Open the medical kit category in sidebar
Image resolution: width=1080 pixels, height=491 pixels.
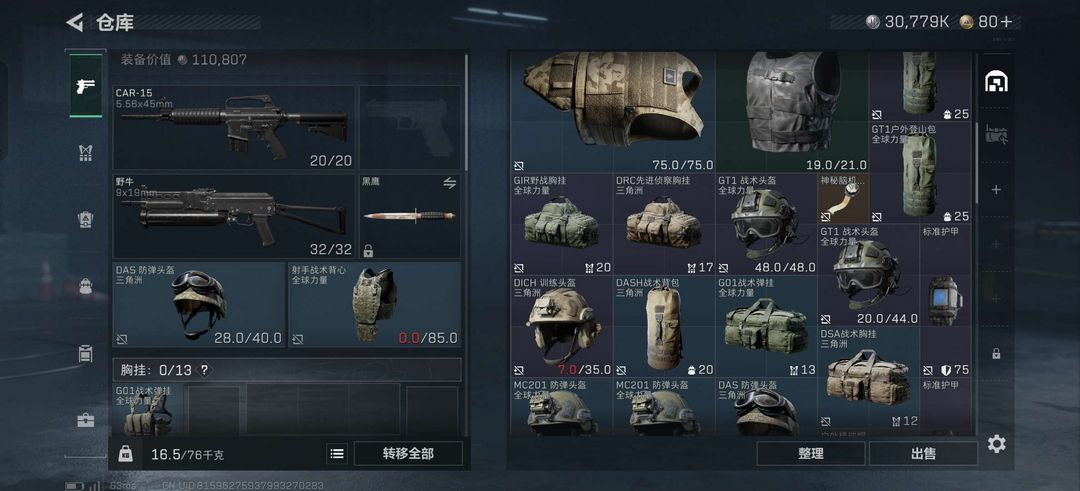85,419
